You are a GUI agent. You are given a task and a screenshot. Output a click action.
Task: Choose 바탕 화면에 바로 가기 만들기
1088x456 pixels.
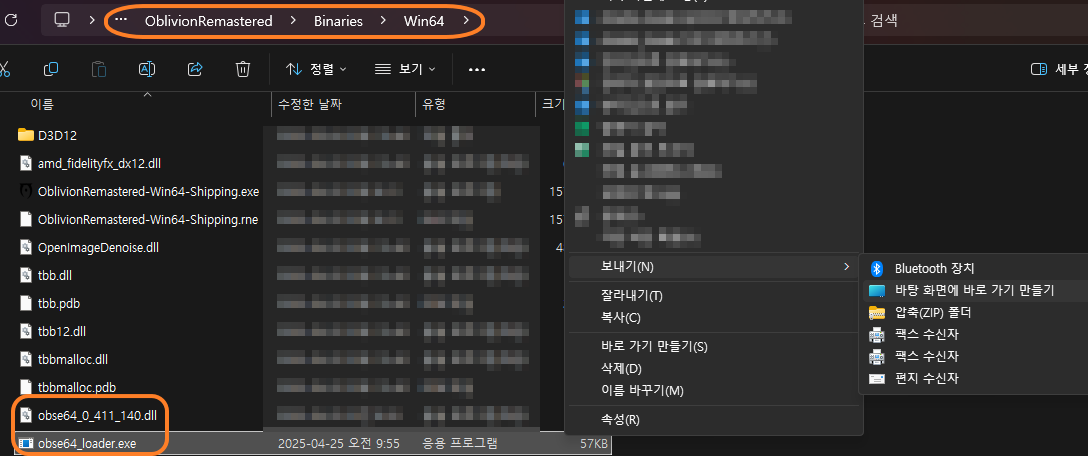pyautogui.click(x=975, y=291)
